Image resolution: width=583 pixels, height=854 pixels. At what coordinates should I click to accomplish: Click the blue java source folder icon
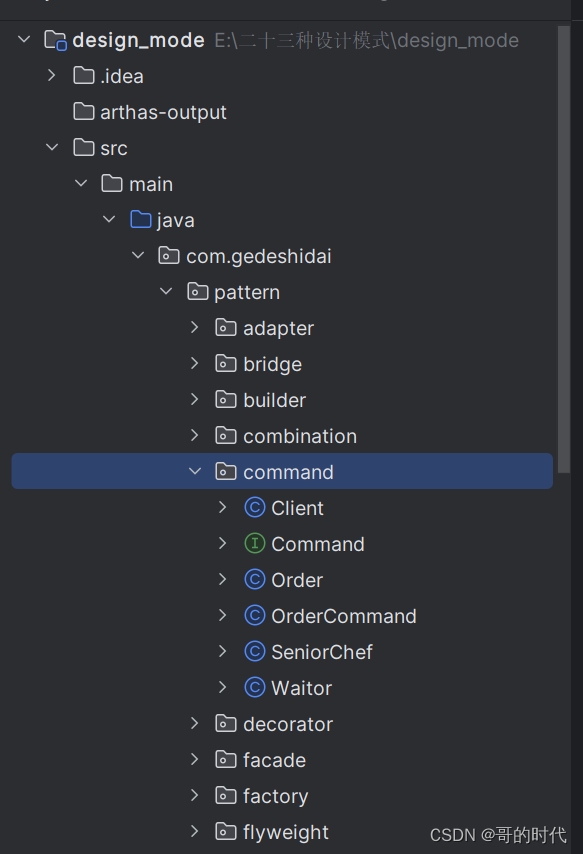(141, 219)
